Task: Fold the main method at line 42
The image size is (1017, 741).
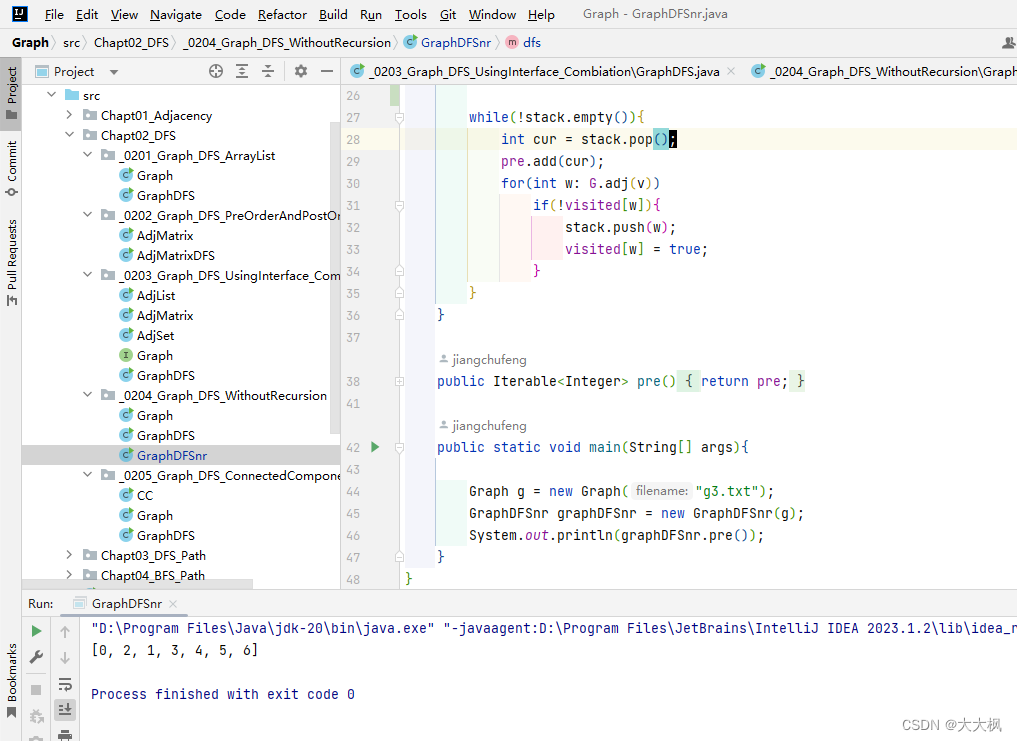Action: tap(400, 447)
